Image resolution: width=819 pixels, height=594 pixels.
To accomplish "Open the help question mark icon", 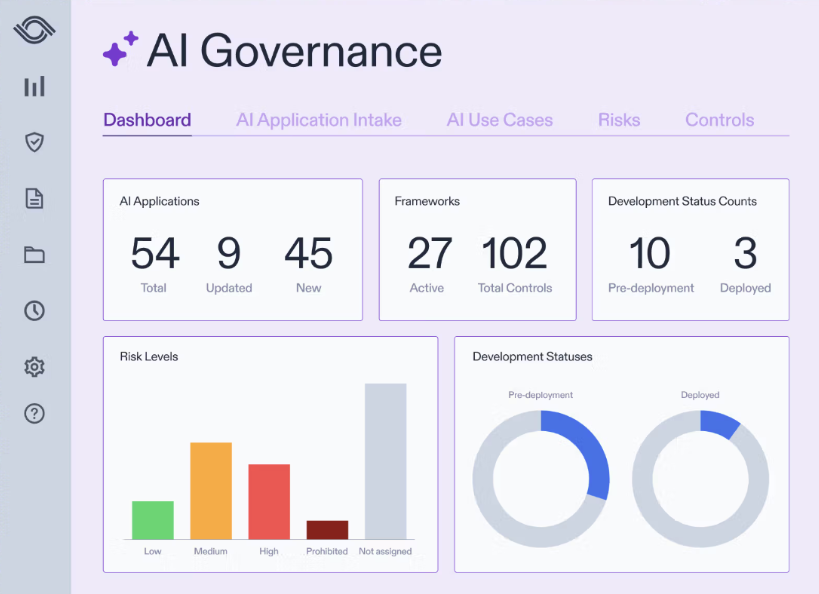I will pos(34,414).
